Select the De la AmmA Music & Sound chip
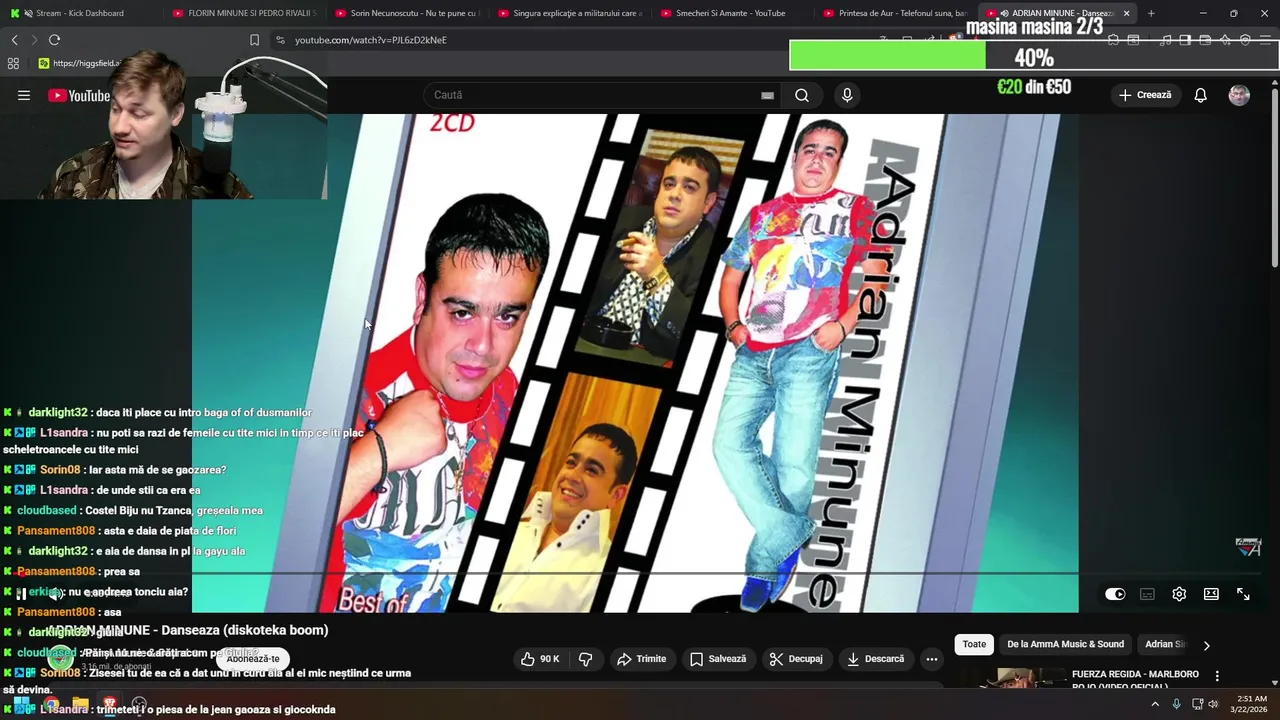This screenshot has width=1280, height=720. (x=1065, y=645)
